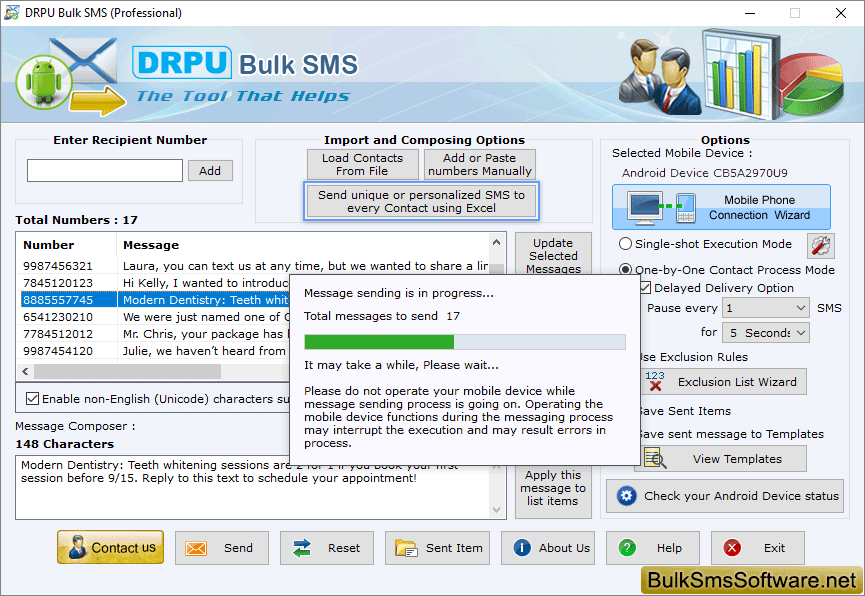Click Update Selected Messages

[553, 255]
